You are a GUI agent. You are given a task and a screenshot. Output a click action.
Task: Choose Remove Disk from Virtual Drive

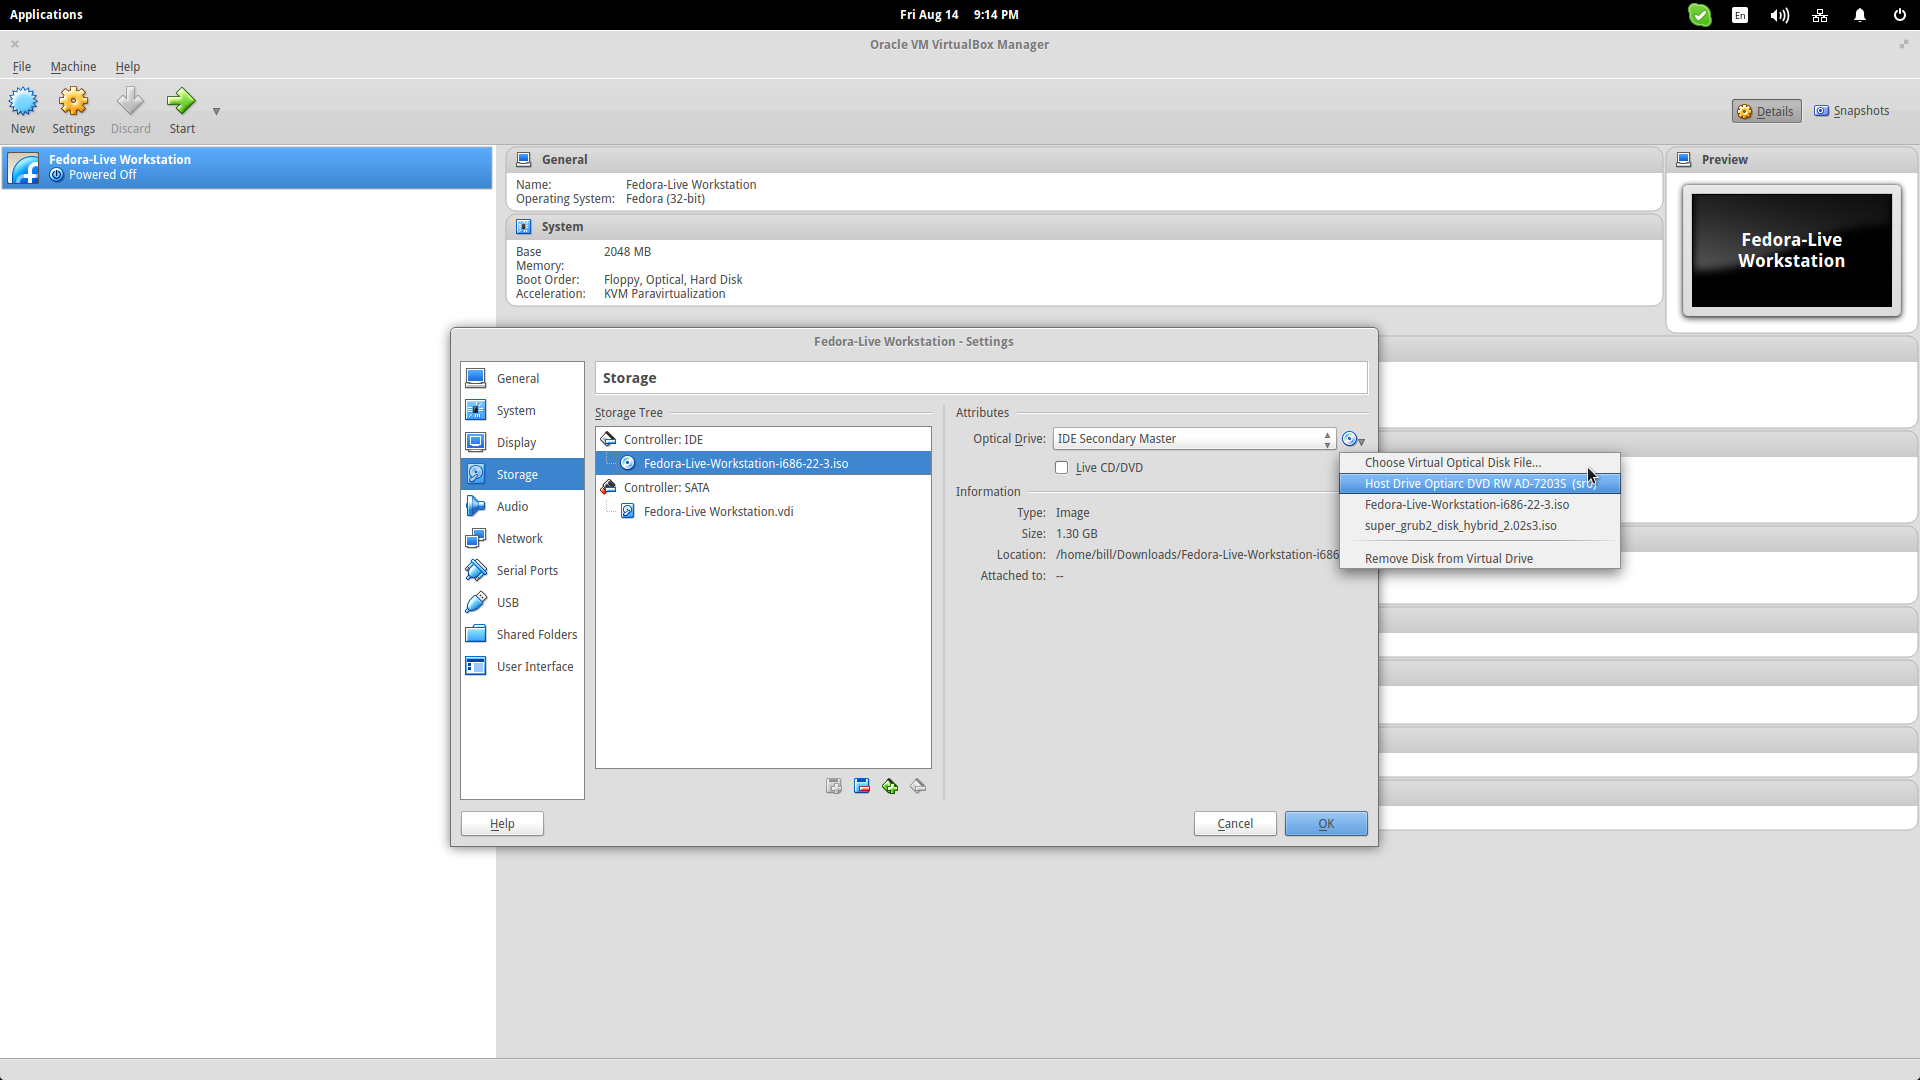tap(1479, 558)
